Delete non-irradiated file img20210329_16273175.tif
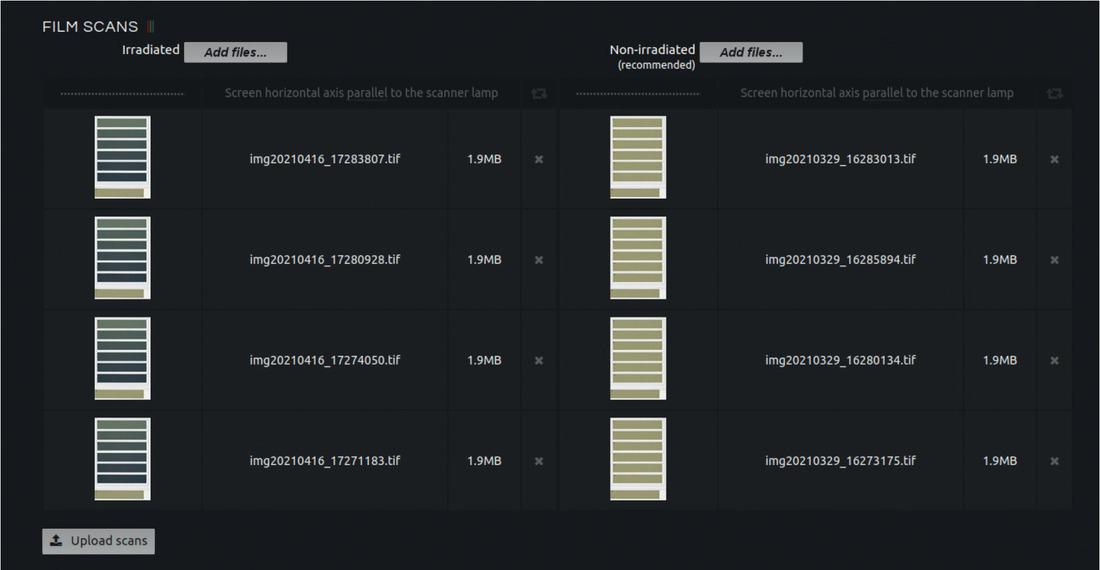 (x=1054, y=461)
